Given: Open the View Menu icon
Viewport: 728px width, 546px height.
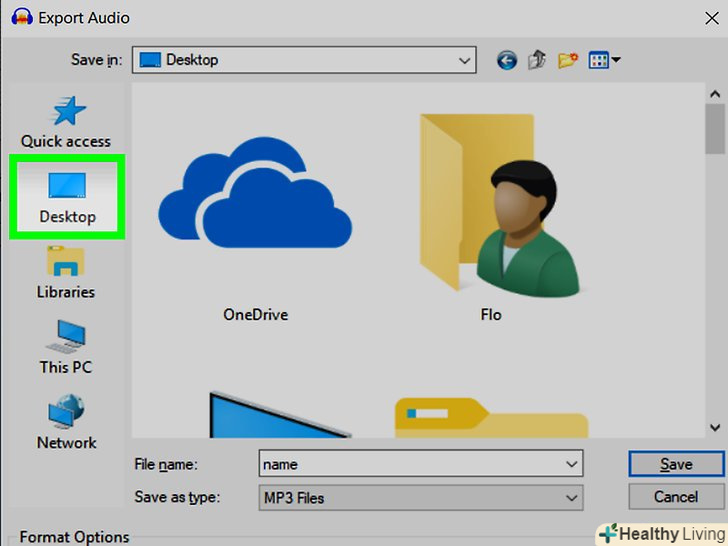Looking at the screenshot, I should (598, 60).
